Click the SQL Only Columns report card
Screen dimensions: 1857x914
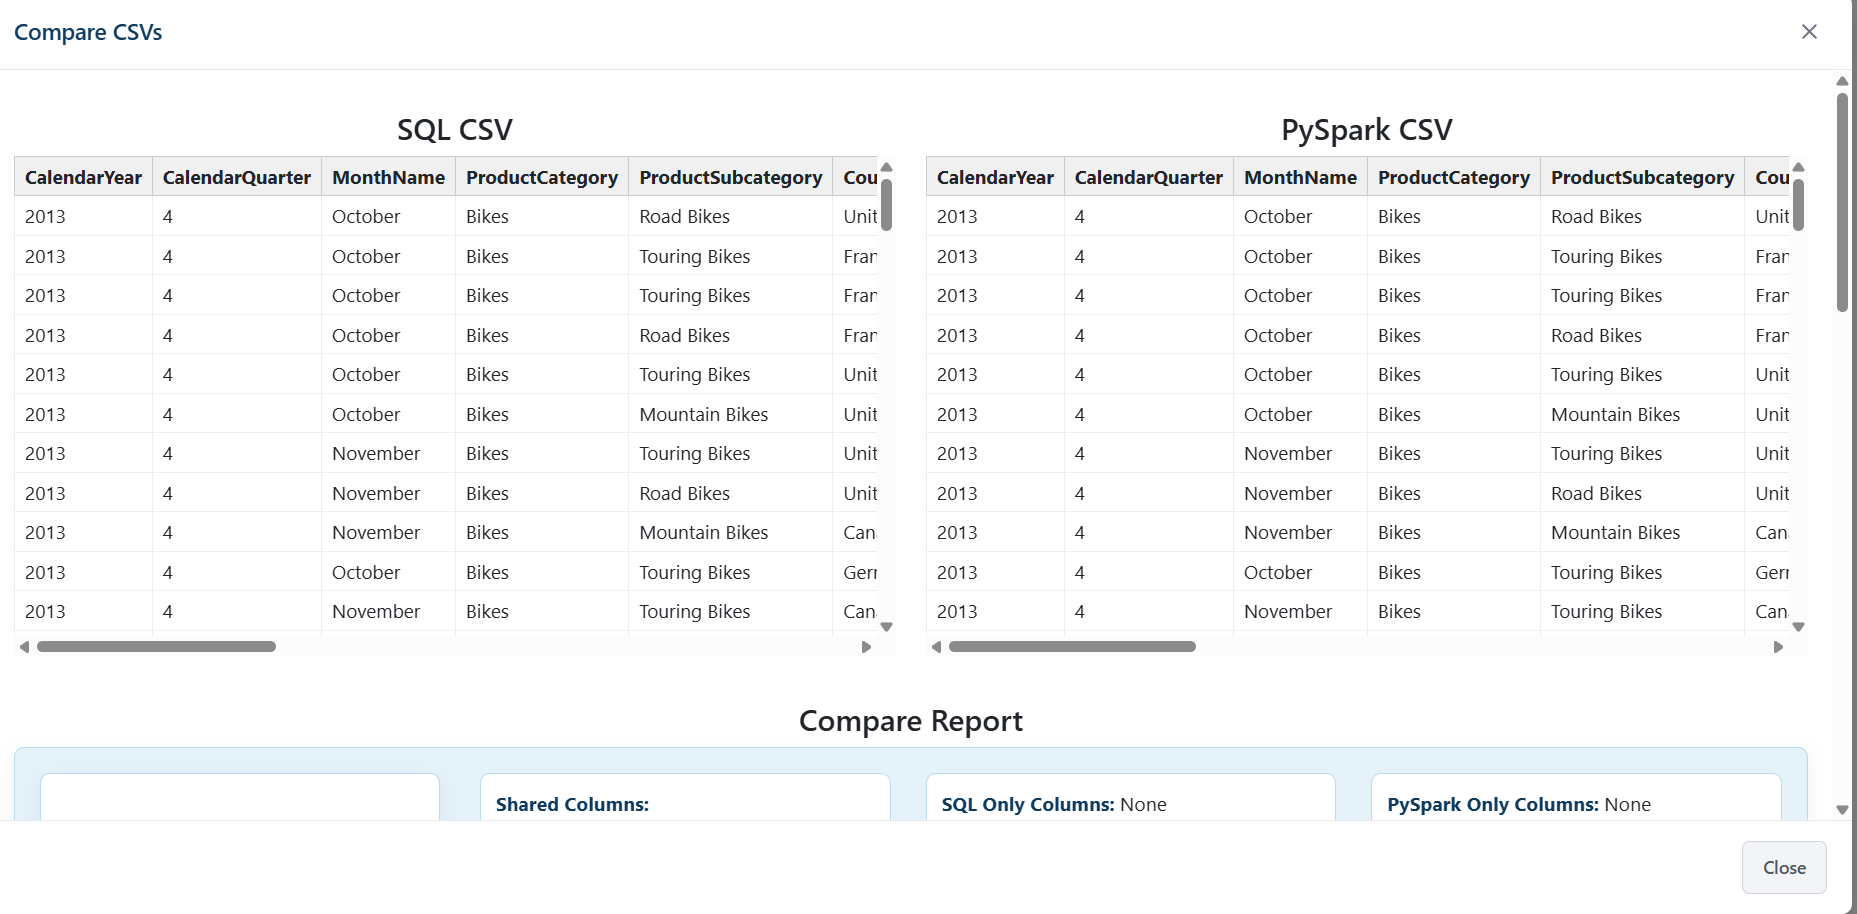[1130, 801]
